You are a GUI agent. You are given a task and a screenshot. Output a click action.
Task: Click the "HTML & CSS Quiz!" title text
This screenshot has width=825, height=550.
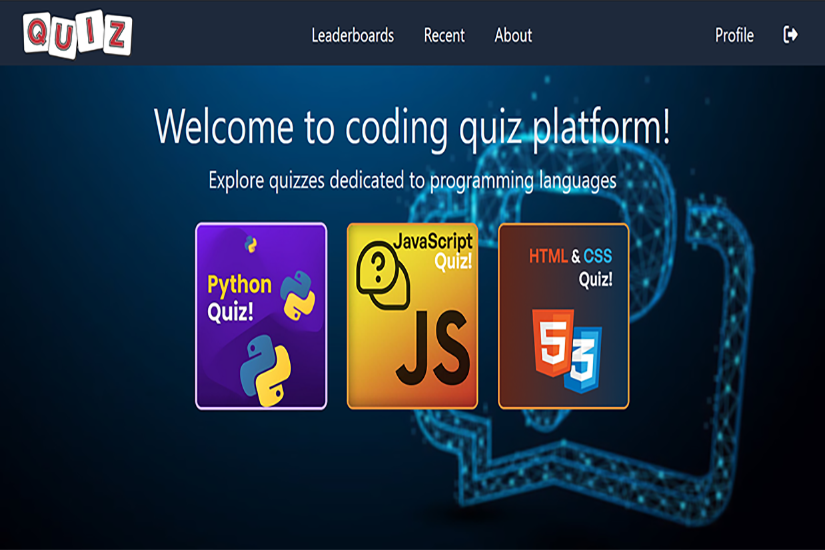[x=571, y=267]
